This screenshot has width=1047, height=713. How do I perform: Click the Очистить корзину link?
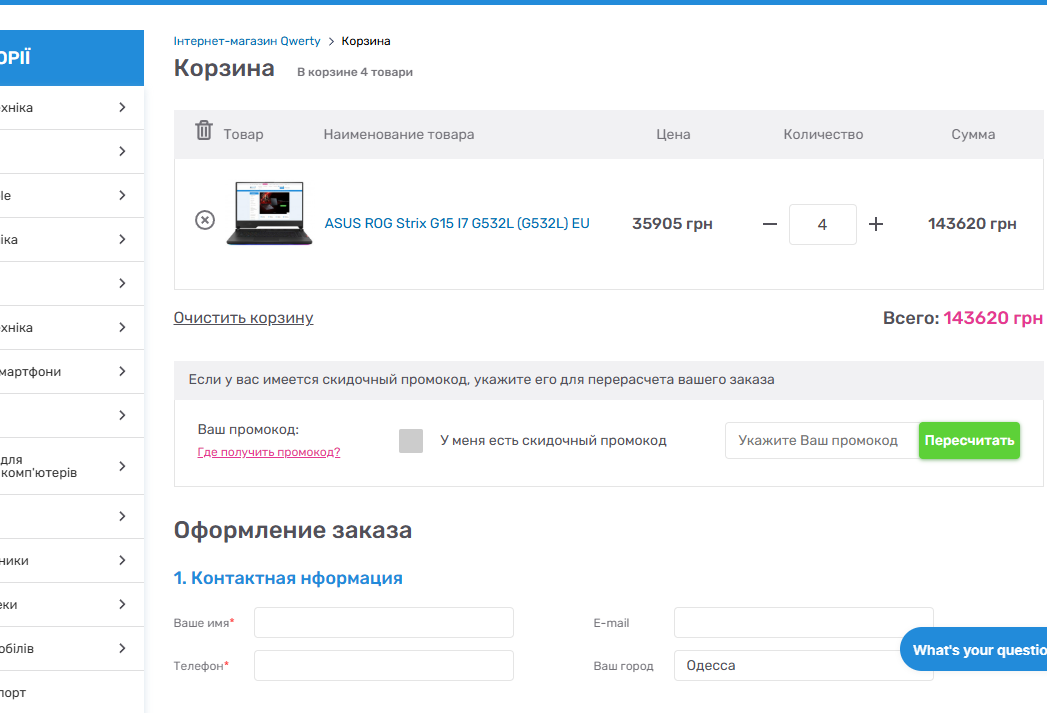[243, 318]
